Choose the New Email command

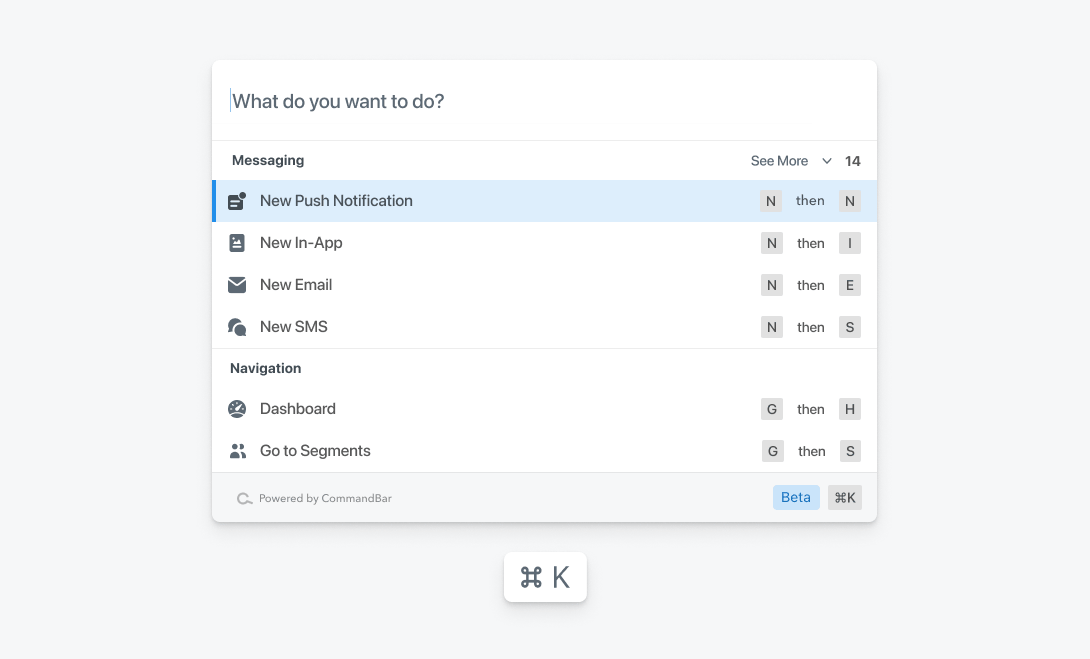544,285
